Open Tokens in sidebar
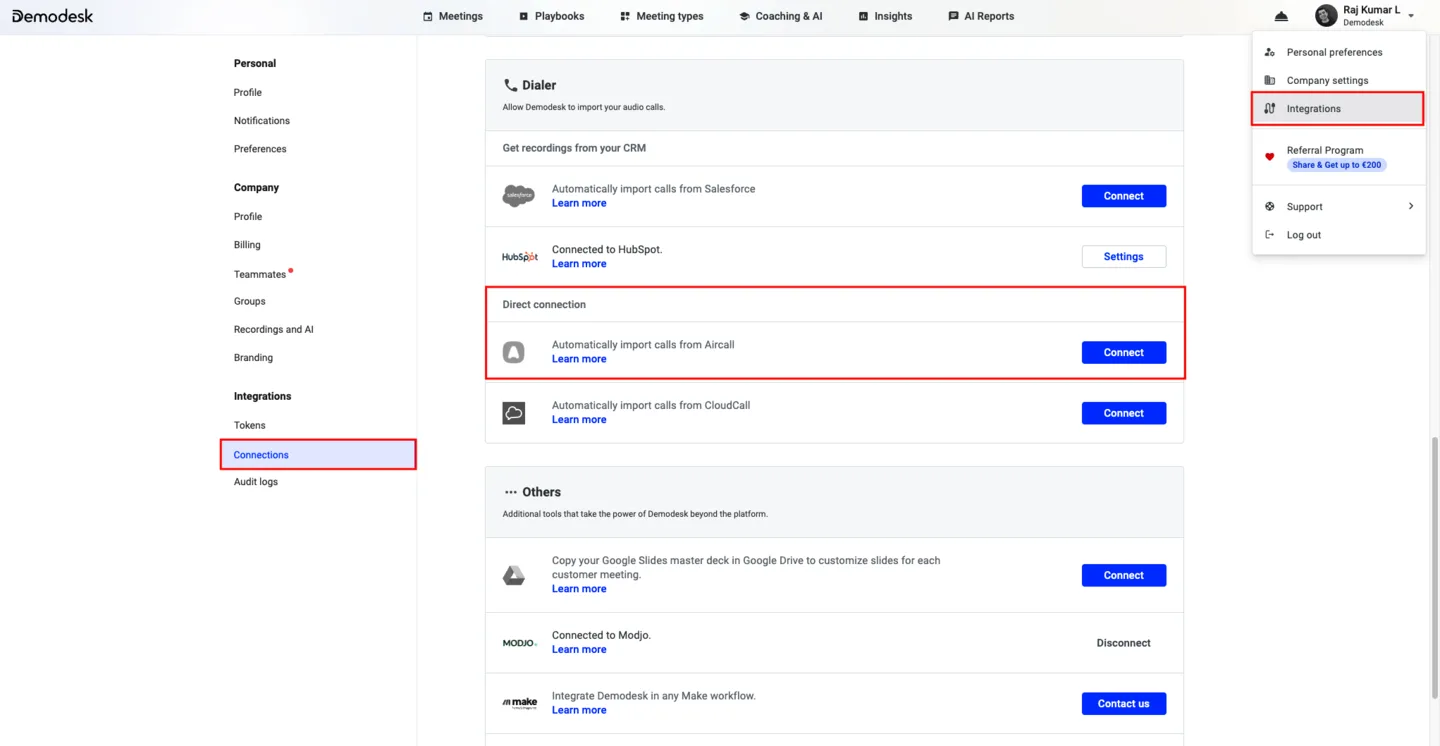Viewport: 1440px width, 746px height. [x=250, y=425]
